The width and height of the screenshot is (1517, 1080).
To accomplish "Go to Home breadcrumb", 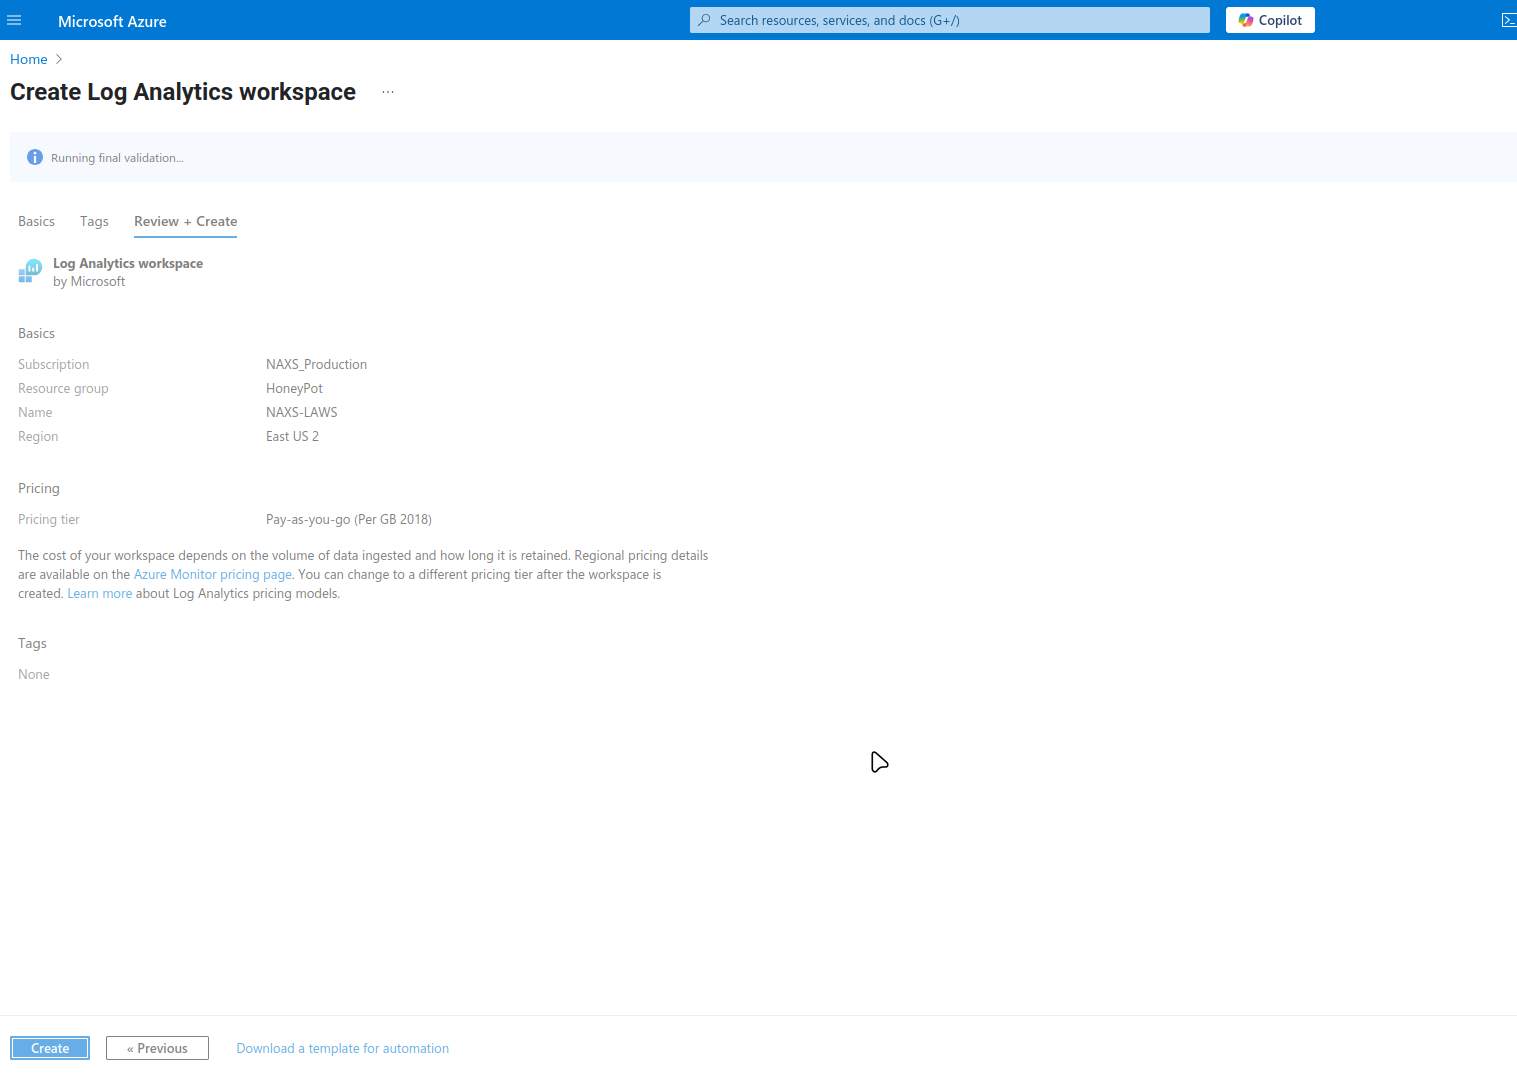I will 29,59.
